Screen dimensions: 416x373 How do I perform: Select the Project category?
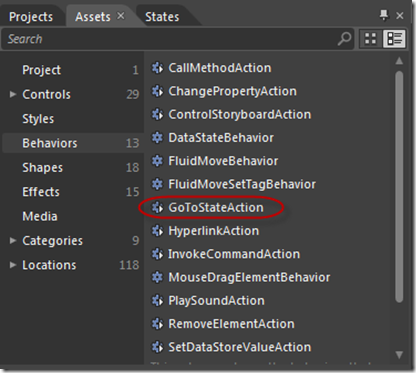42,70
